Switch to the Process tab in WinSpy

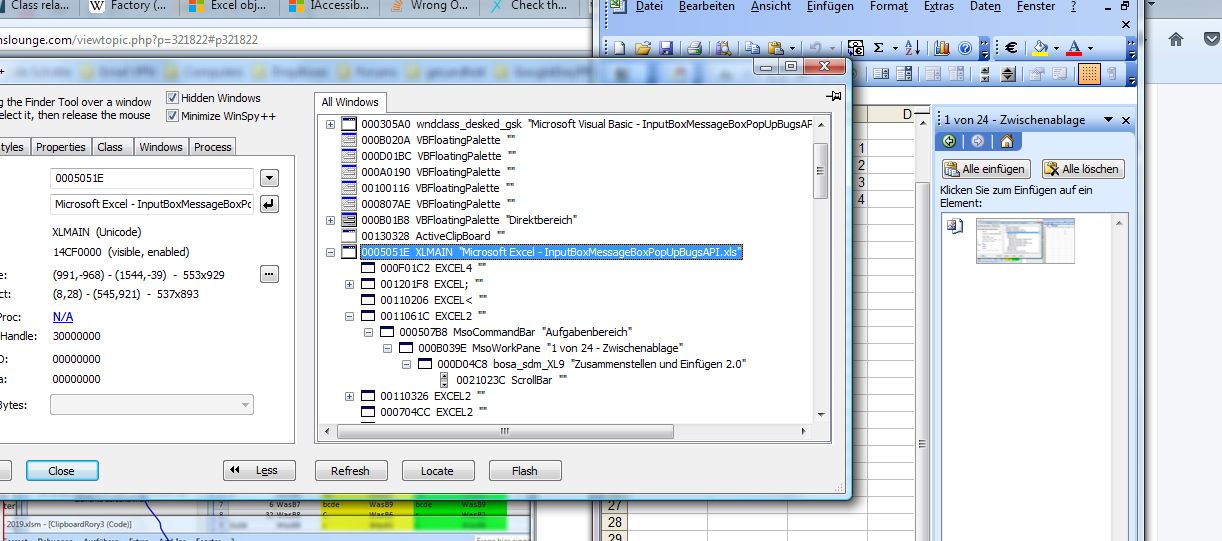pos(212,147)
